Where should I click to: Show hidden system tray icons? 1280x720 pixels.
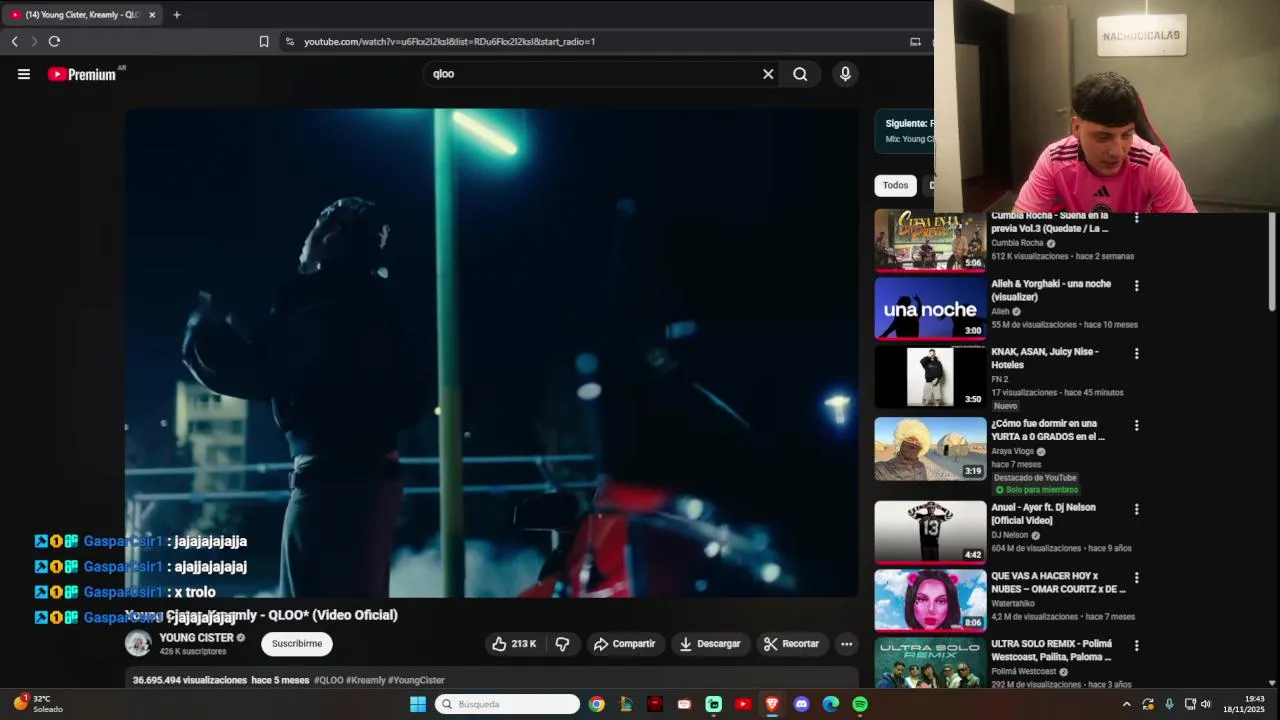click(x=1127, y=704)
